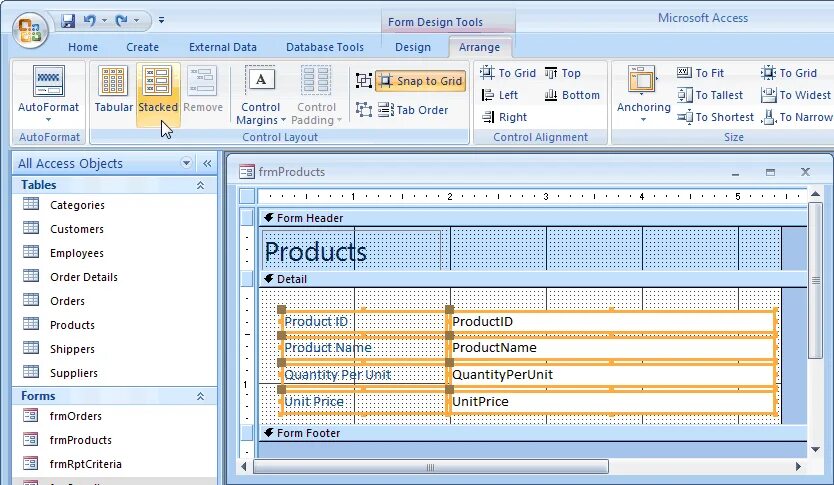
Task: Select the UnitPrice text box
Action: coord(612,402)
